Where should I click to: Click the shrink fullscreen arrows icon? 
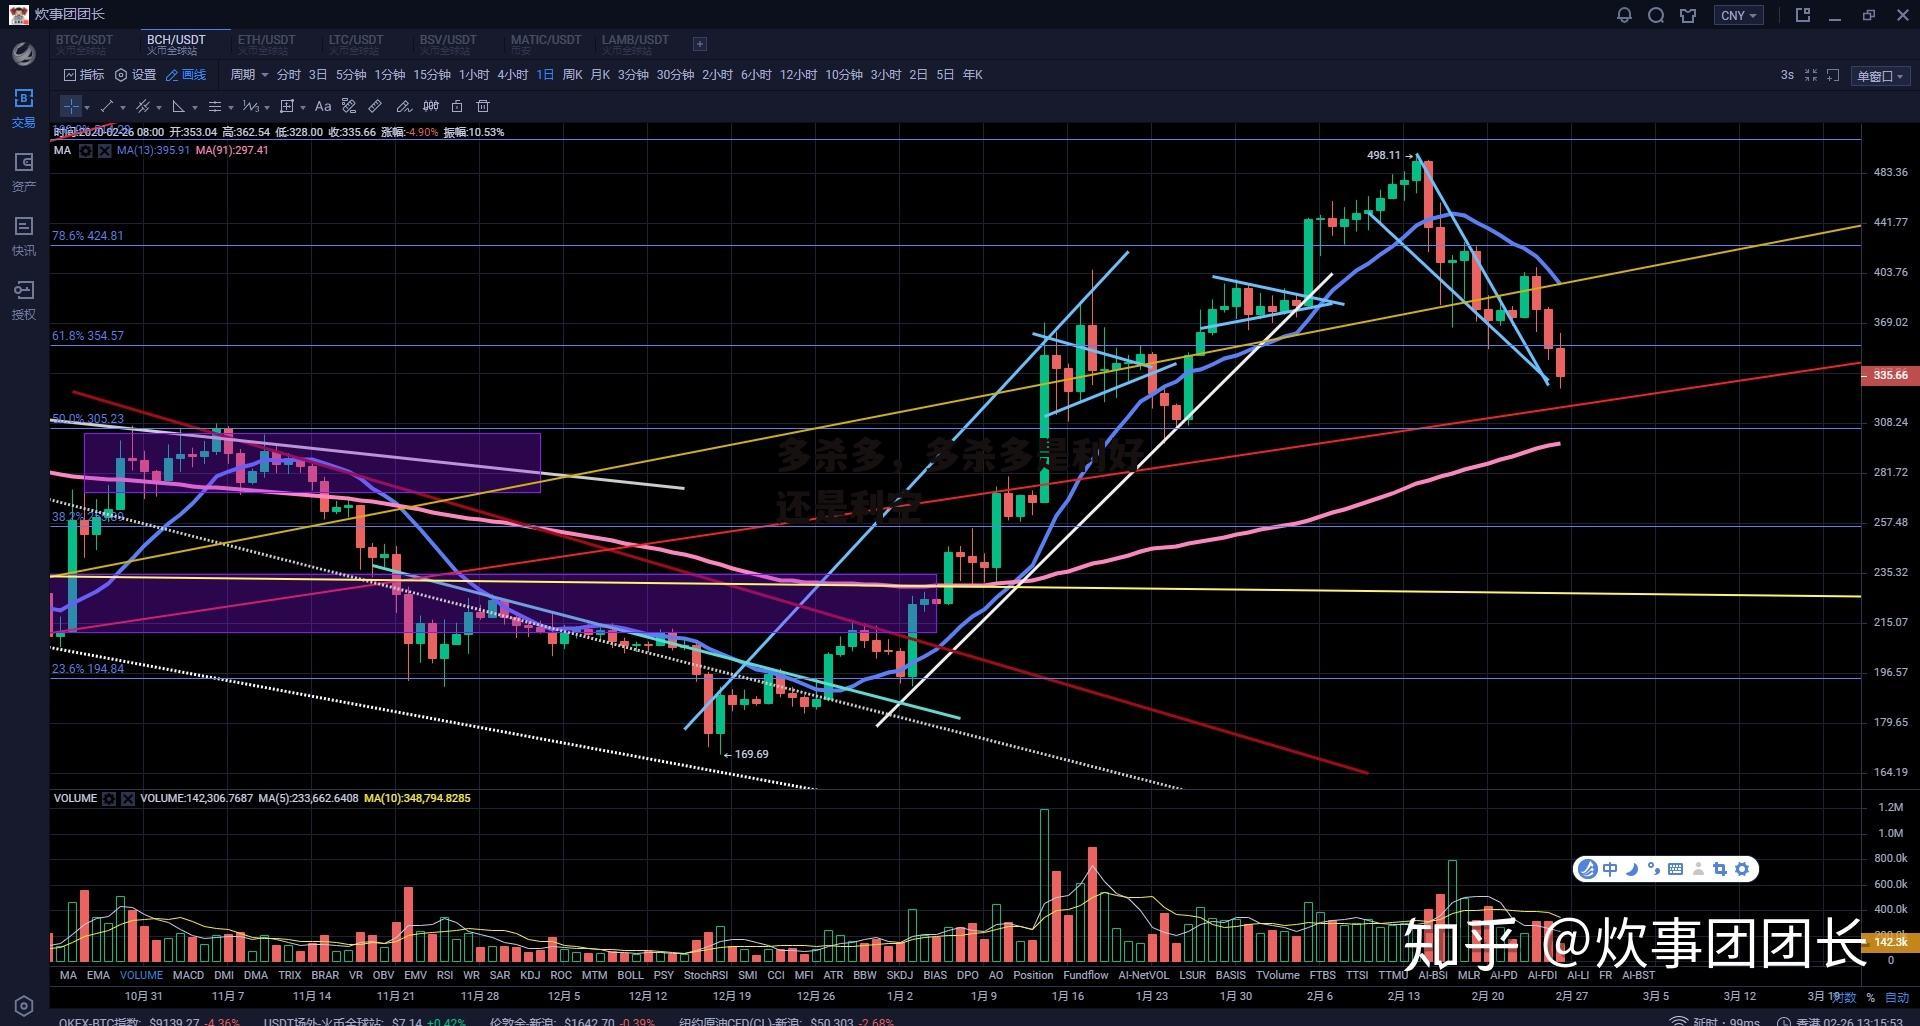pos(1811,75)
